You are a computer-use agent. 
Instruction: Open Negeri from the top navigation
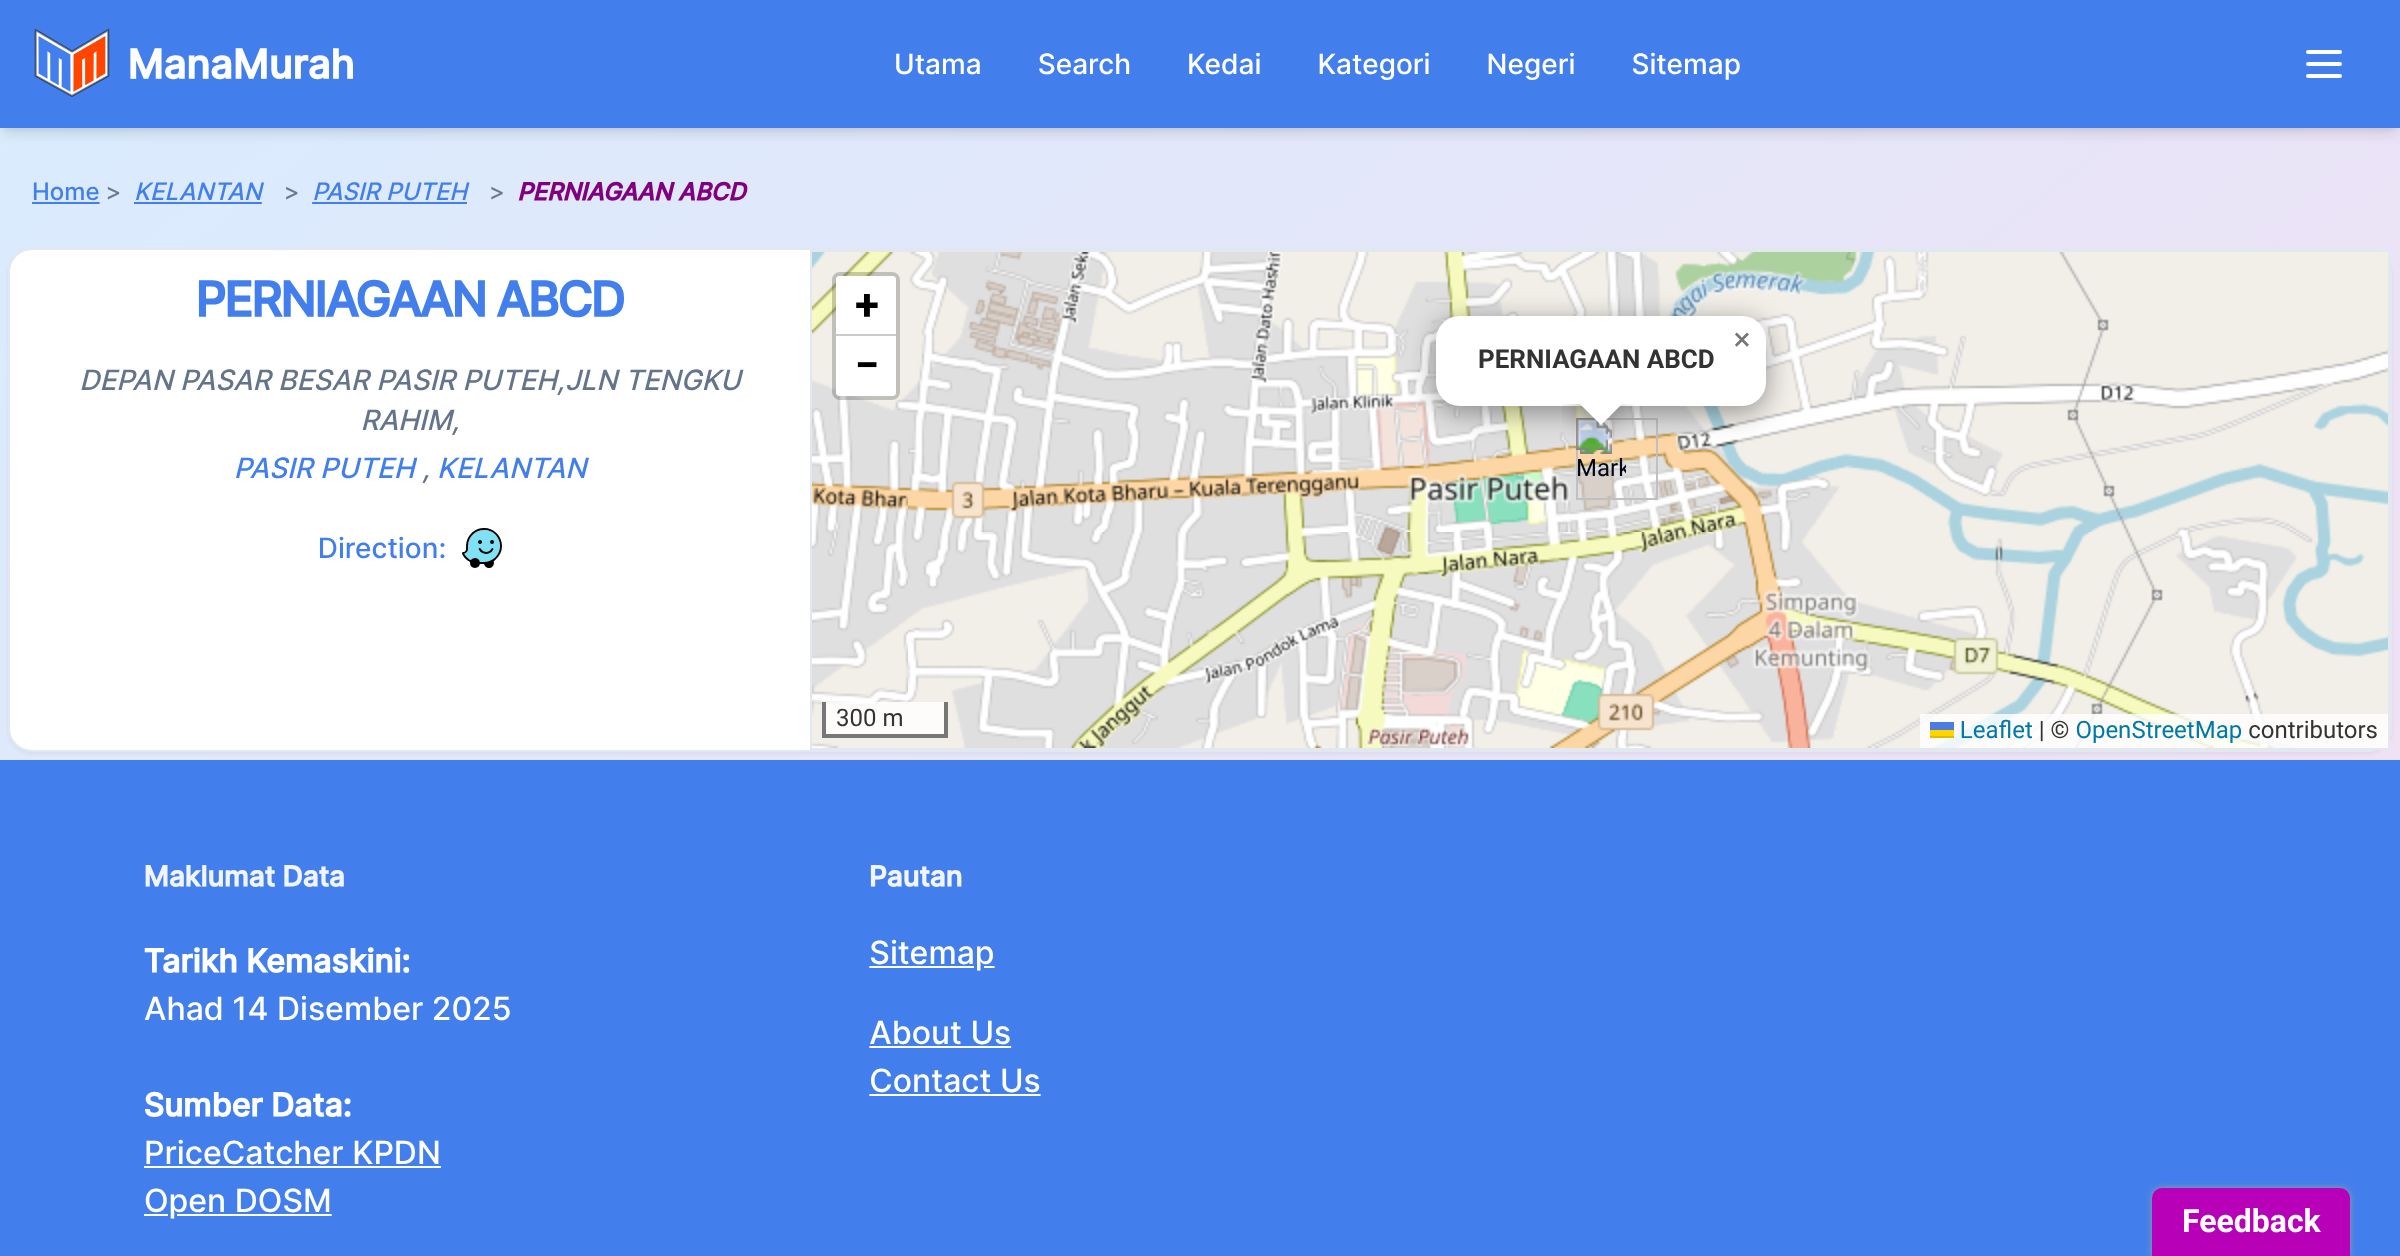click(1530, 64)
